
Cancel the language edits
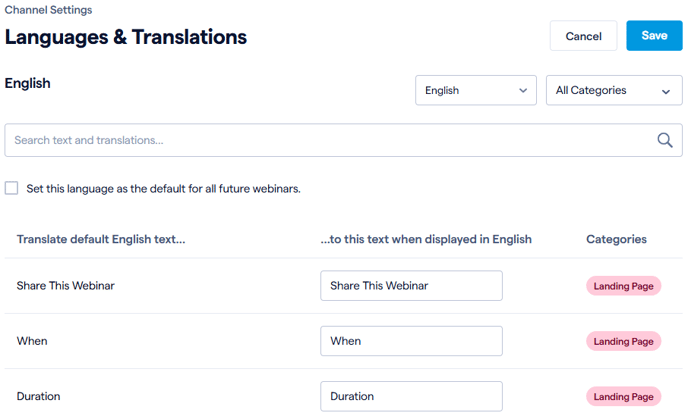tap(583, 36)
